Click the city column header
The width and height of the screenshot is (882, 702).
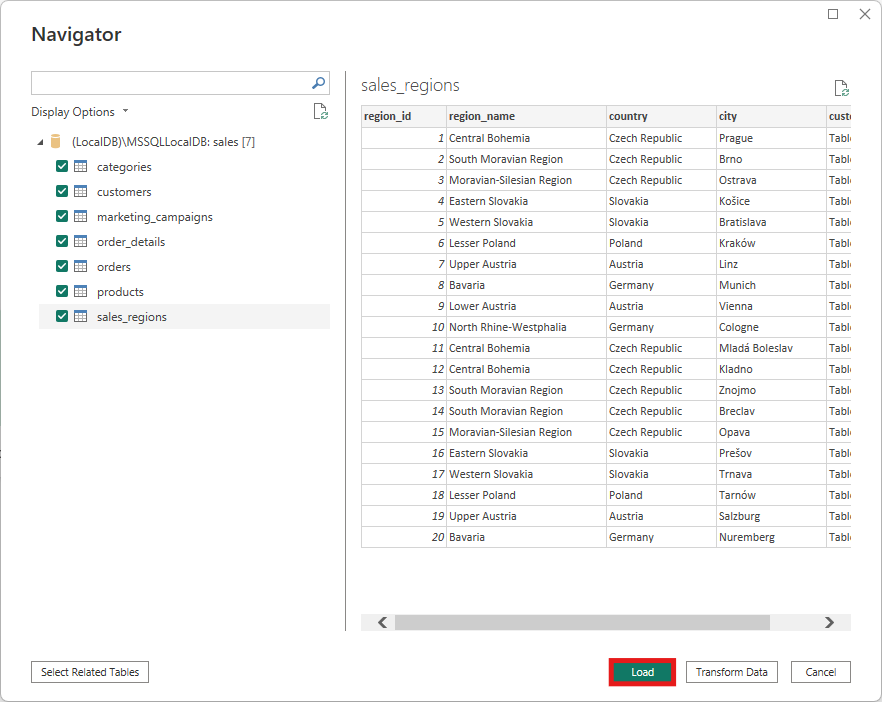coord(771,116)
